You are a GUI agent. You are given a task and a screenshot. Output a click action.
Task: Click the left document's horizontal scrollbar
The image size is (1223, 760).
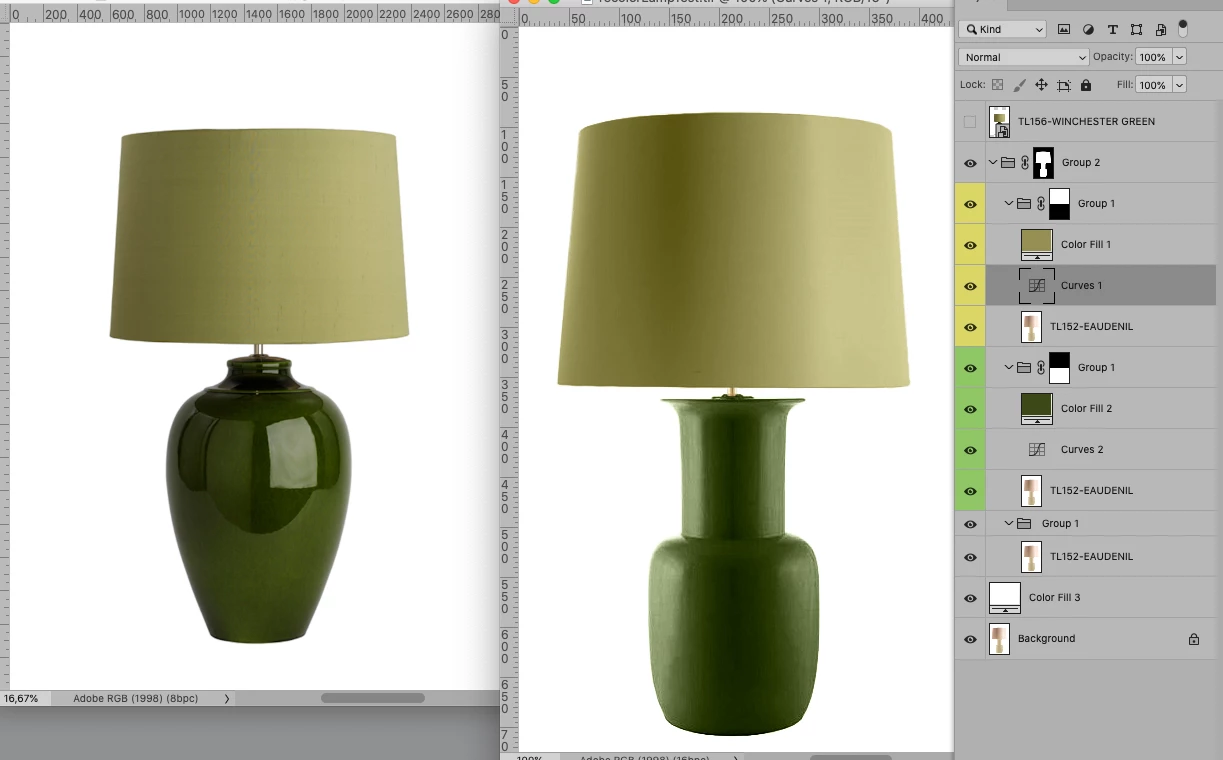pos(372,698)
